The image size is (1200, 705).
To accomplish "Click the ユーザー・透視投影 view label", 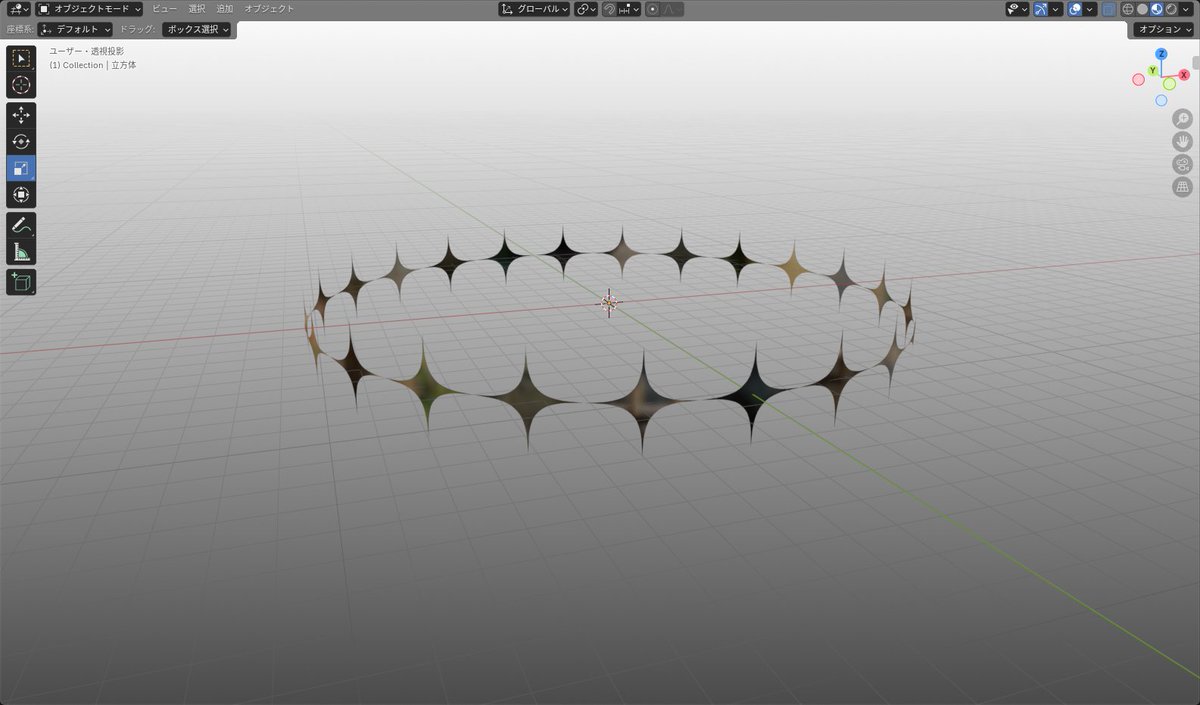I will click(x=87, y=50).
